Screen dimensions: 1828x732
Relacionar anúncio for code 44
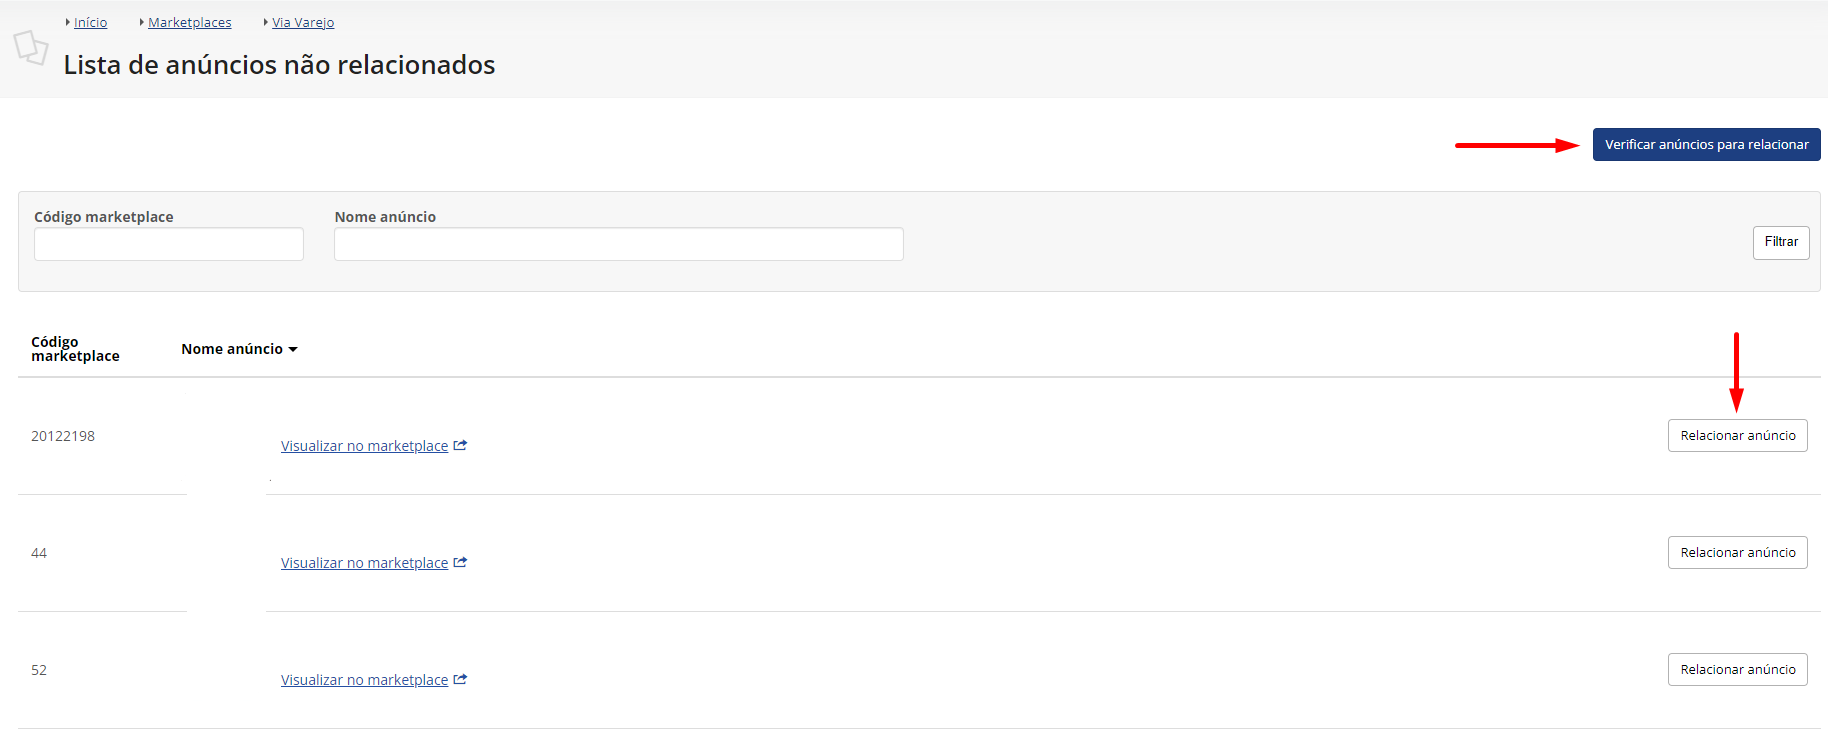tap(1738, 552)
